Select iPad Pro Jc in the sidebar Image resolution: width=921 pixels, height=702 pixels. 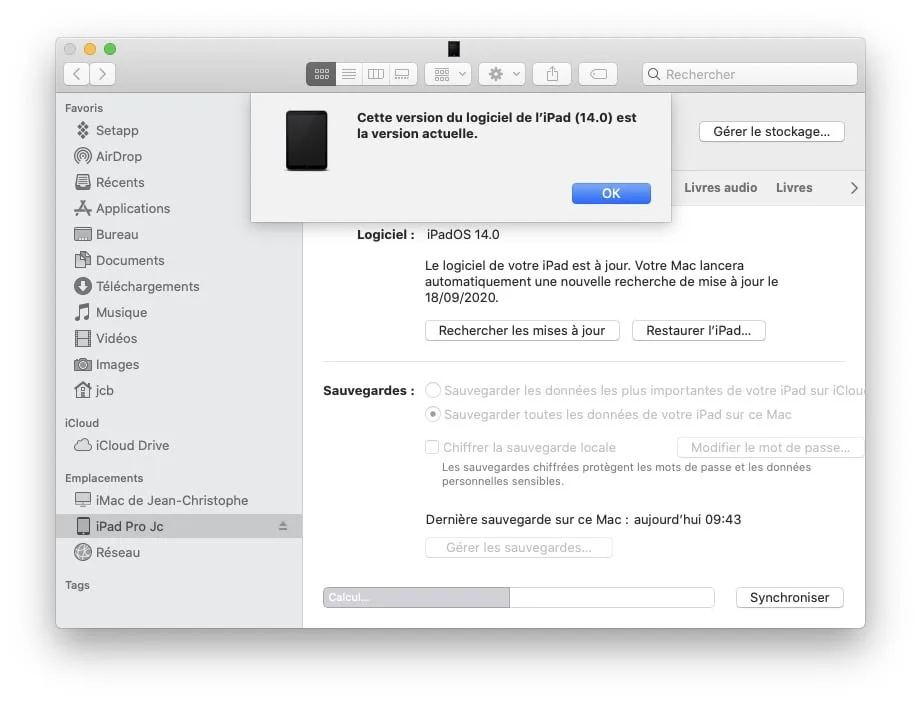tap(179, 526)
